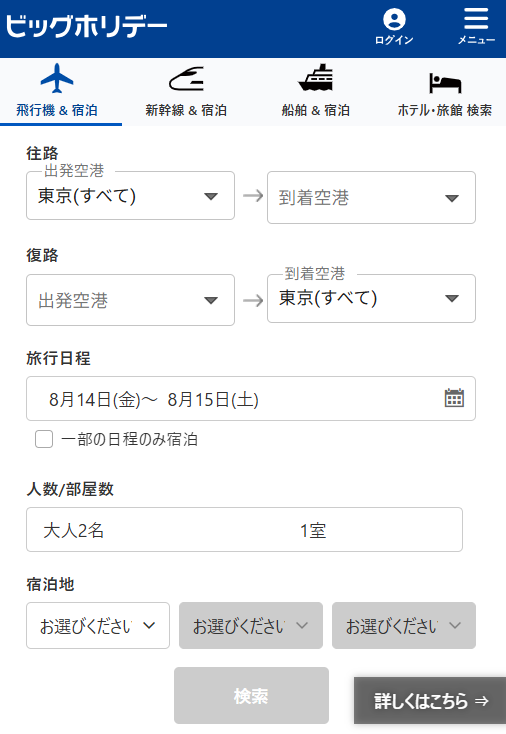Image resolution: width=506 pixels, height=734 pixels.
Task: Open the ログイン user account icon
Action: pyautogui.click(x=394, y=20)
